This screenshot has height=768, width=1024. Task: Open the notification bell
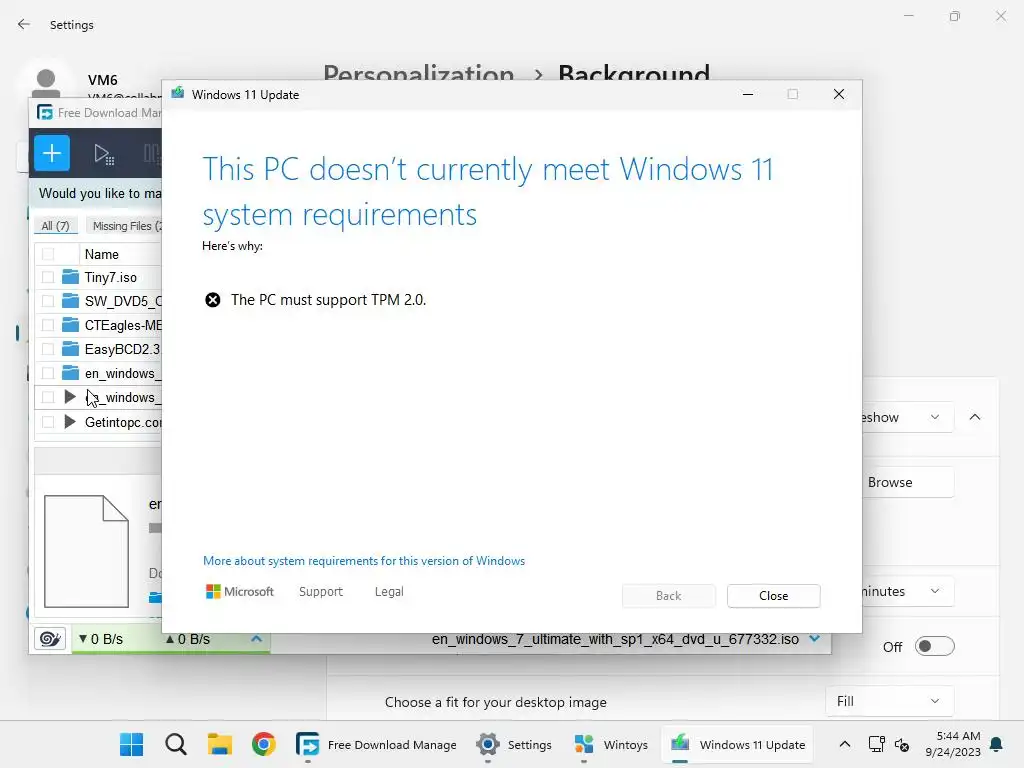[997, 744]
